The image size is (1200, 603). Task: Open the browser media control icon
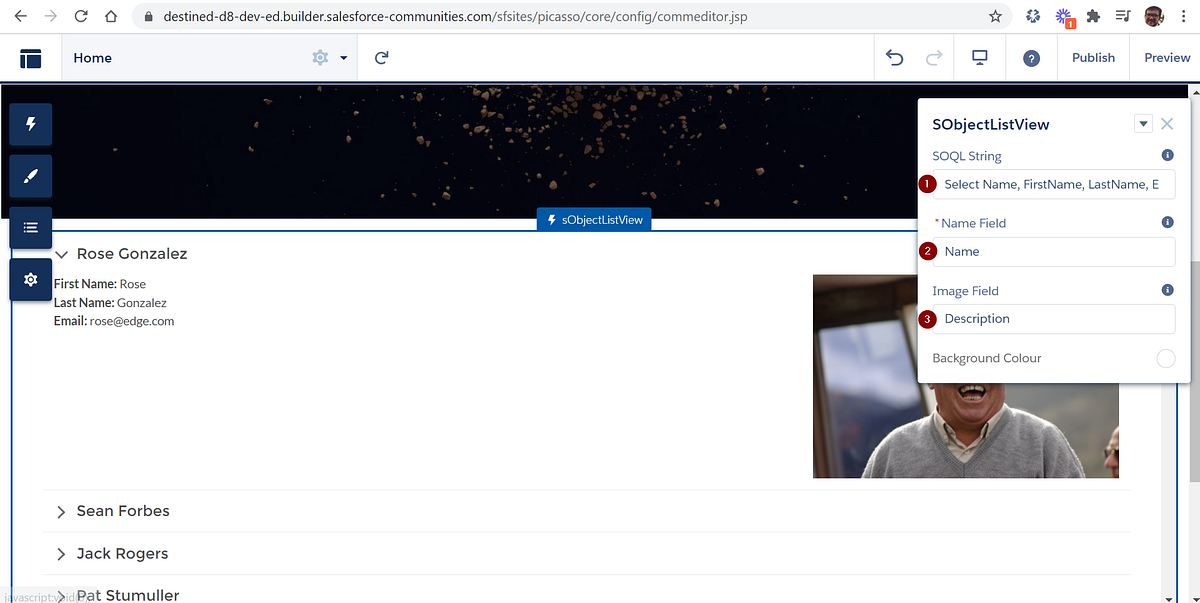[1123, 16]
